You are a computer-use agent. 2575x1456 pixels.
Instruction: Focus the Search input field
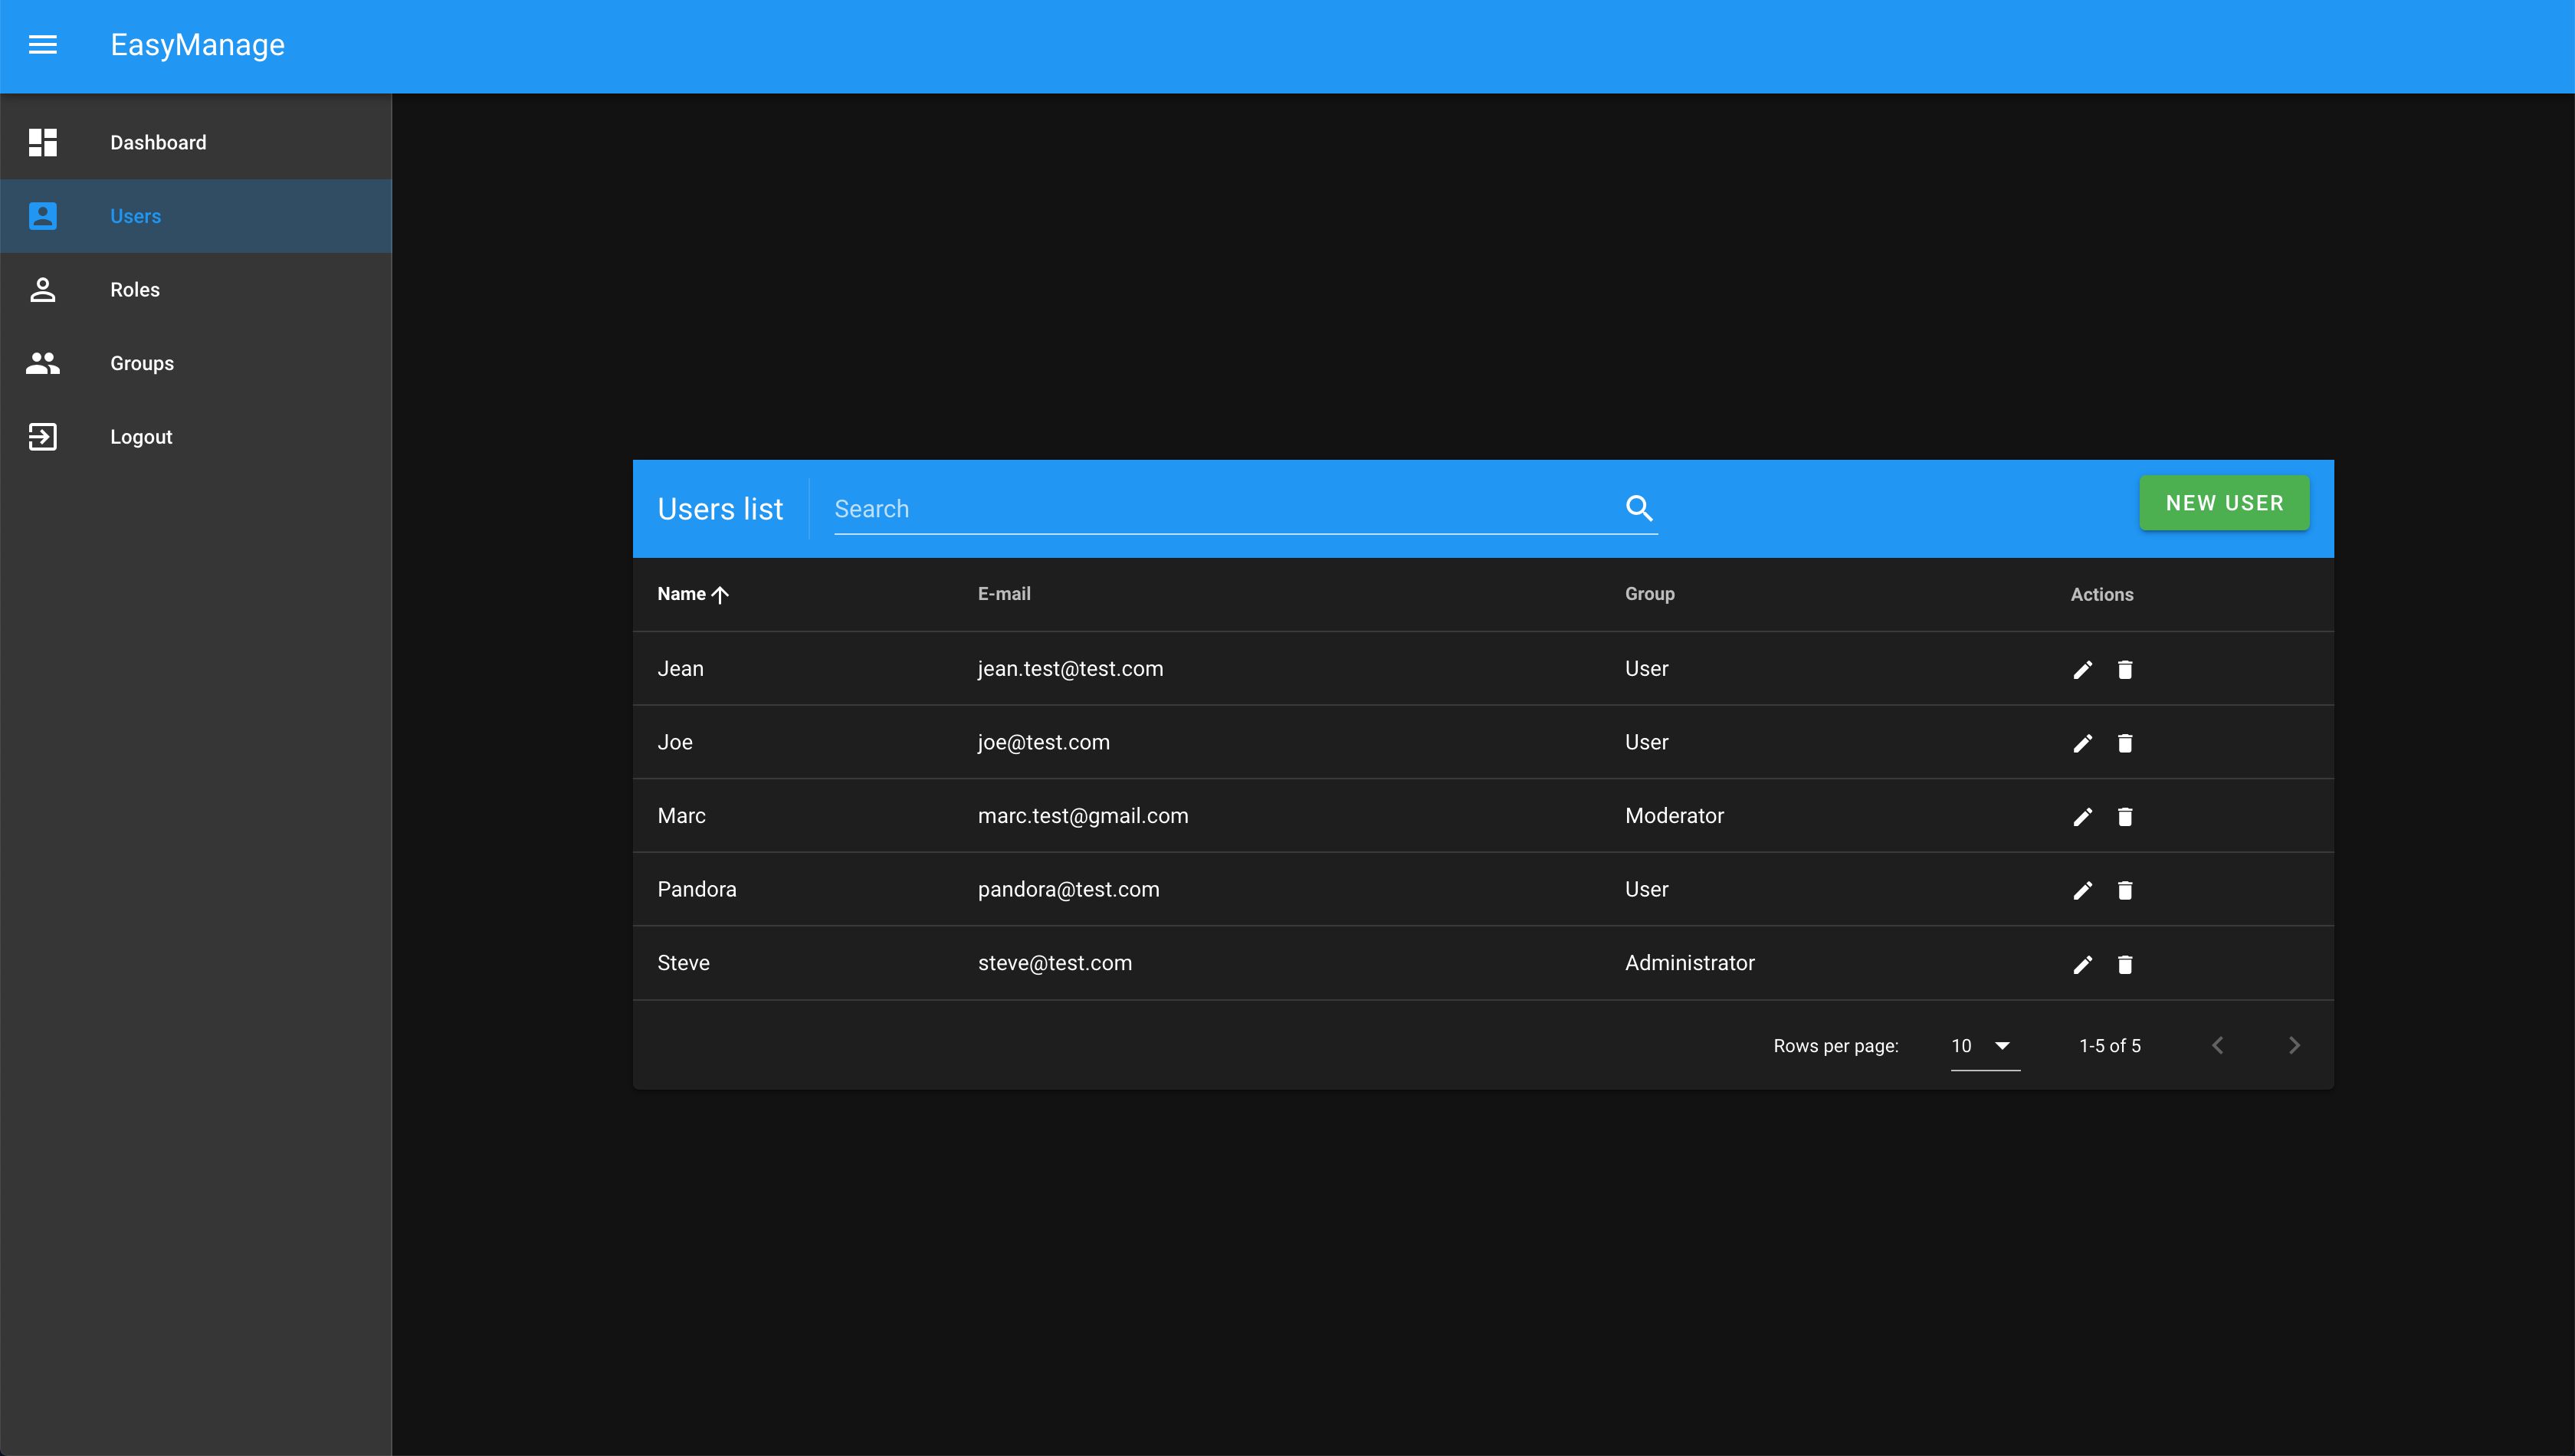coord(1220,509)
